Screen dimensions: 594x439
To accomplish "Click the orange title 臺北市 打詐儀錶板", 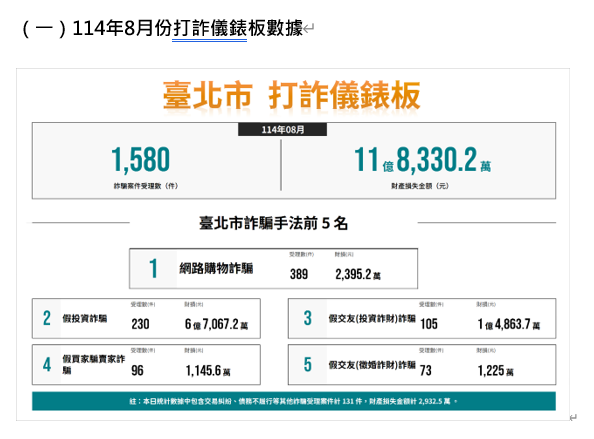I will click(x=291, y=95).
